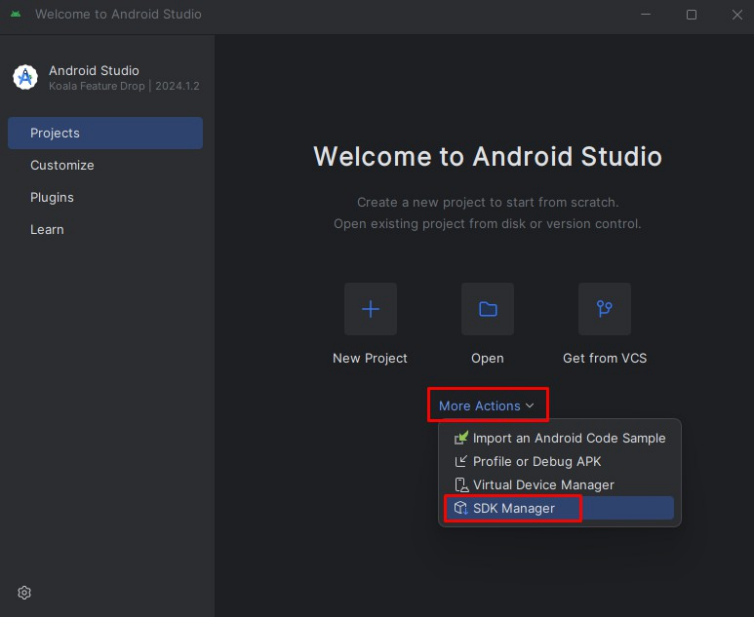The height and width of the screenshot is (618, 754).
Task: Click the New Project plus icon
Action: point(370,309)
